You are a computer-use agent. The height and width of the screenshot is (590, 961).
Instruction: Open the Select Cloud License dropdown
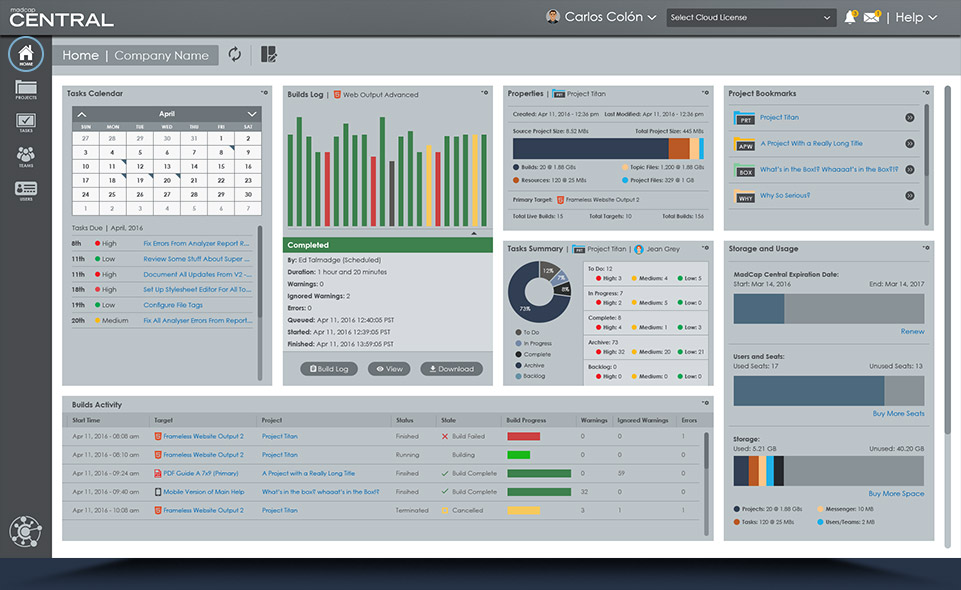(751, 17)
